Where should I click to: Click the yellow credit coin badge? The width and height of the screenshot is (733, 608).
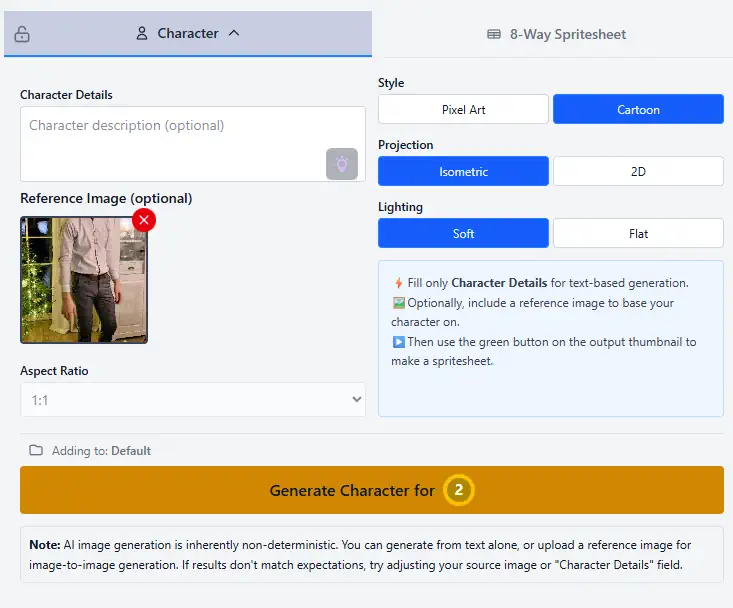click(x=459, y=490)
